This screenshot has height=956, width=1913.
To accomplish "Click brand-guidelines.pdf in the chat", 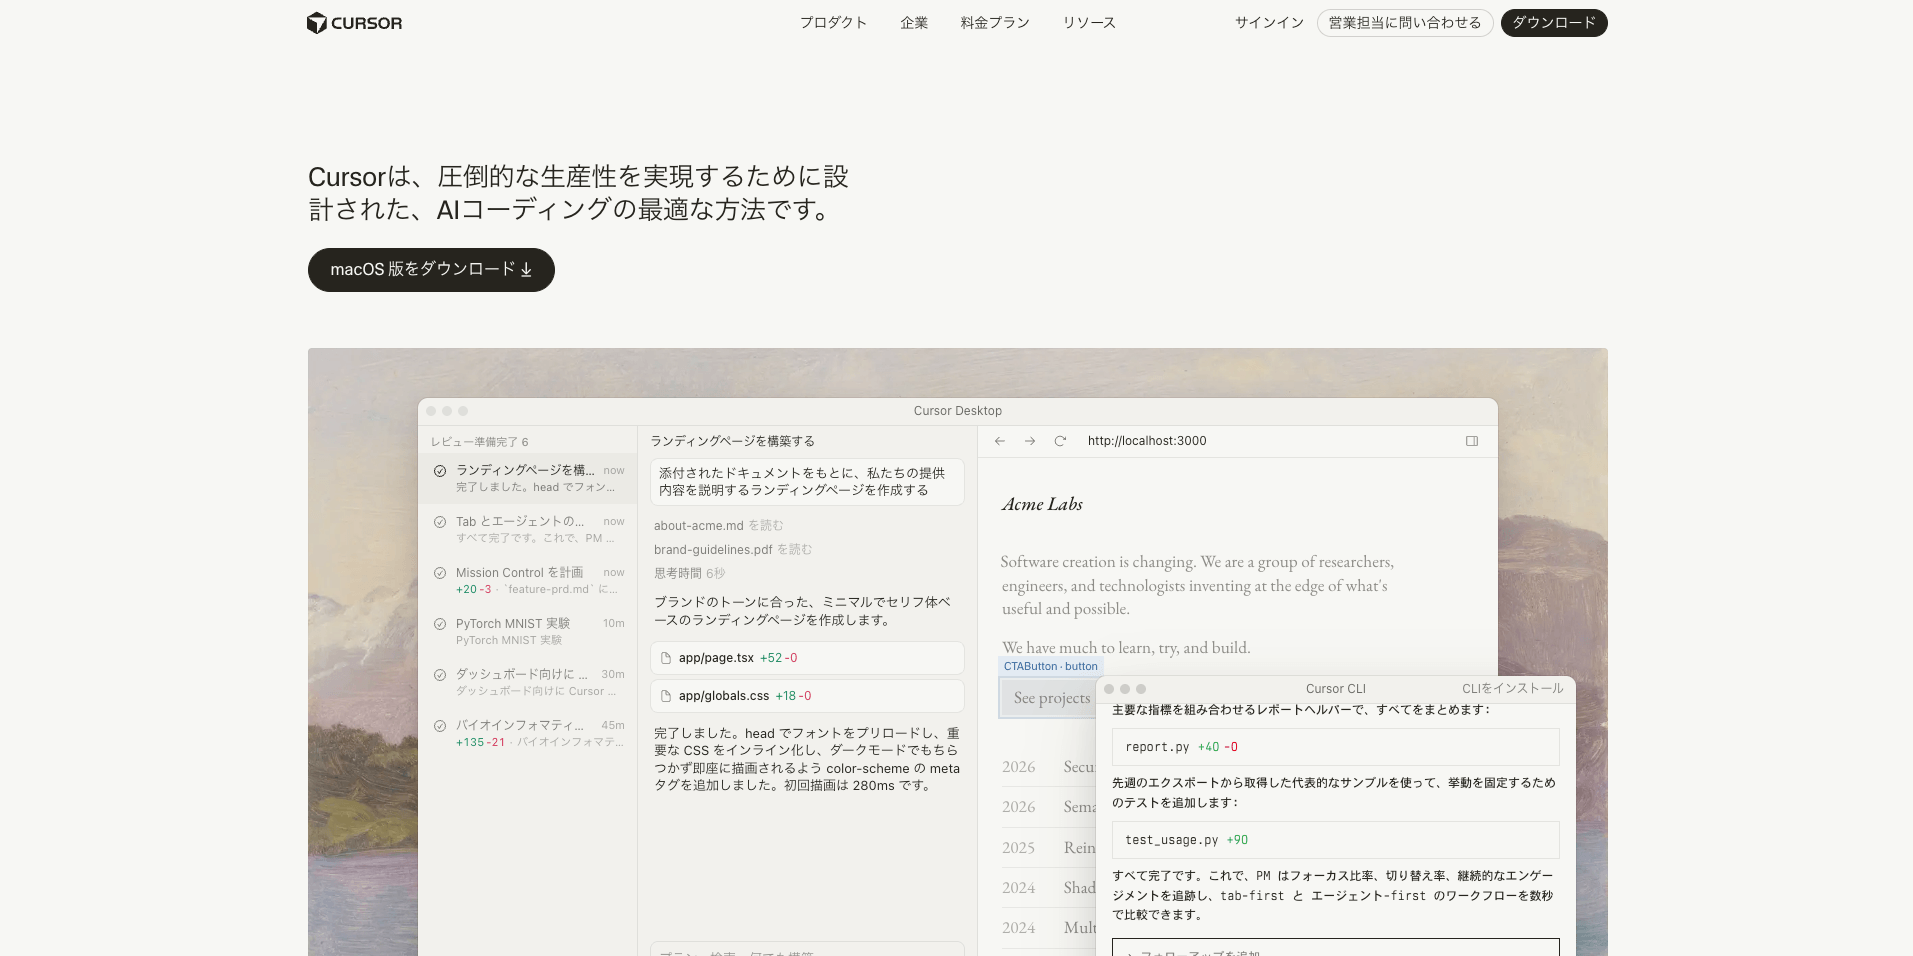I will pos(713,550).
